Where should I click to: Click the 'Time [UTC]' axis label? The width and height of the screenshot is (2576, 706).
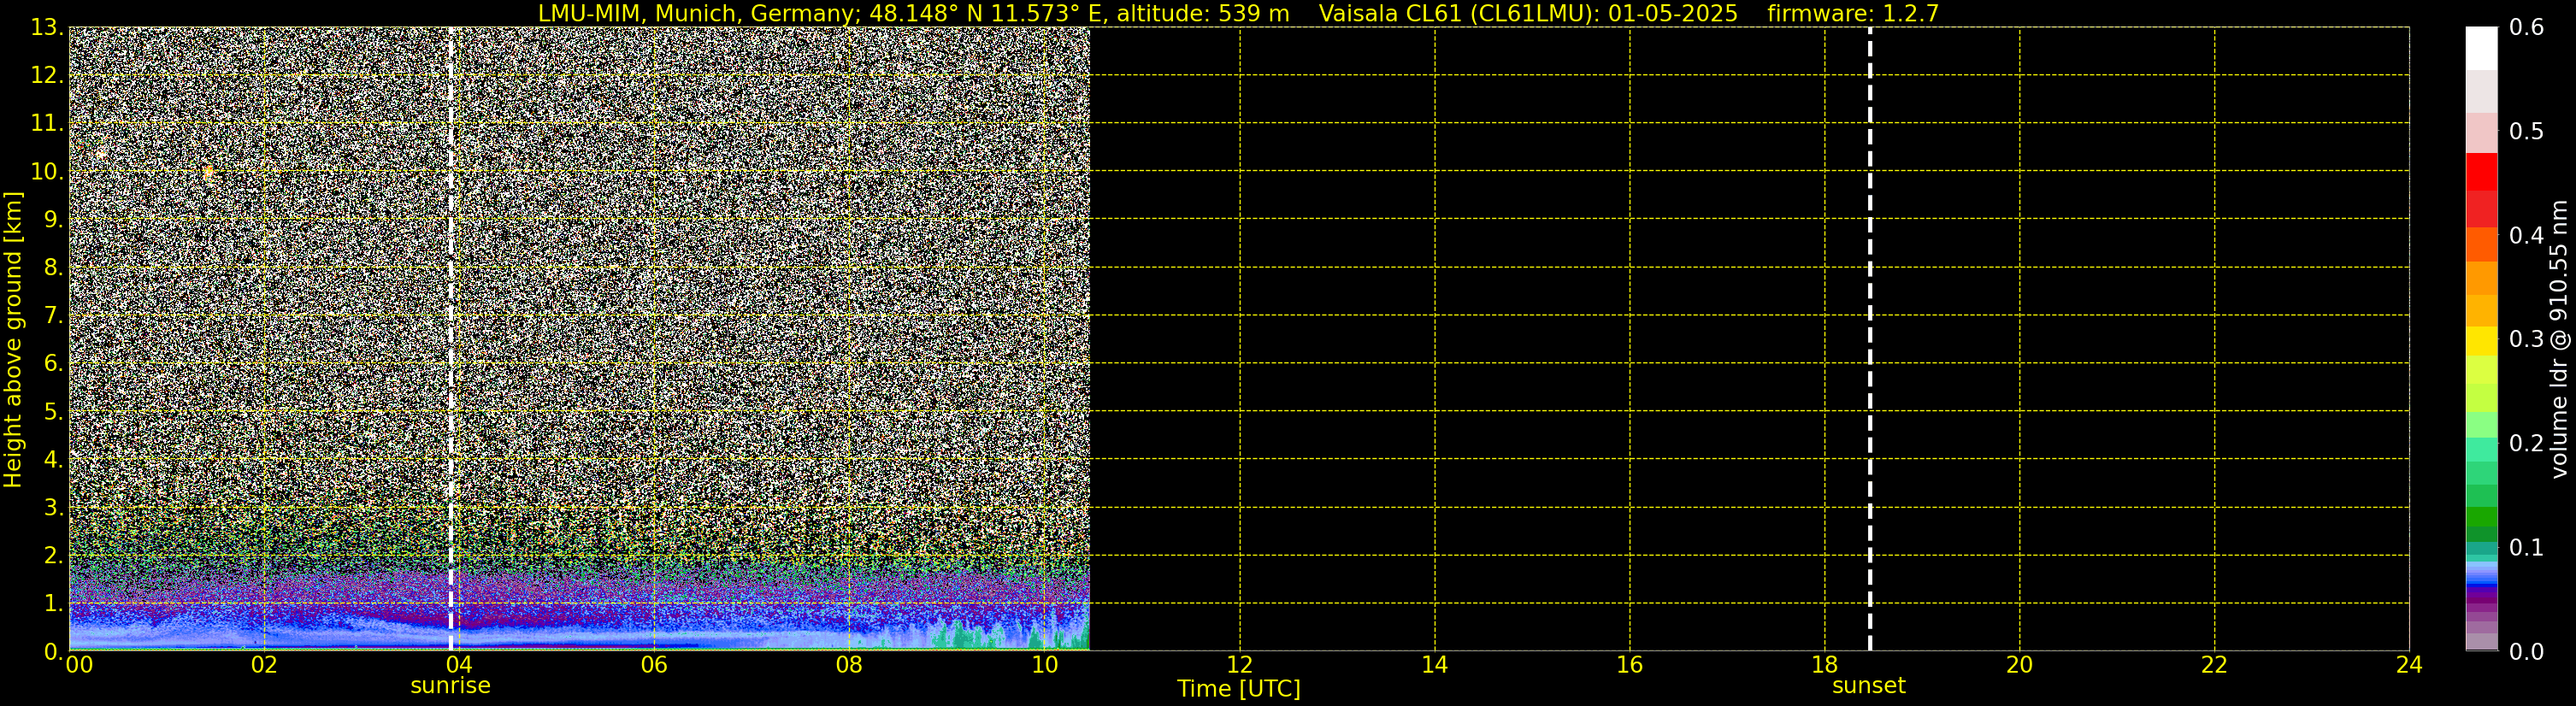(x=1238, y=689)
